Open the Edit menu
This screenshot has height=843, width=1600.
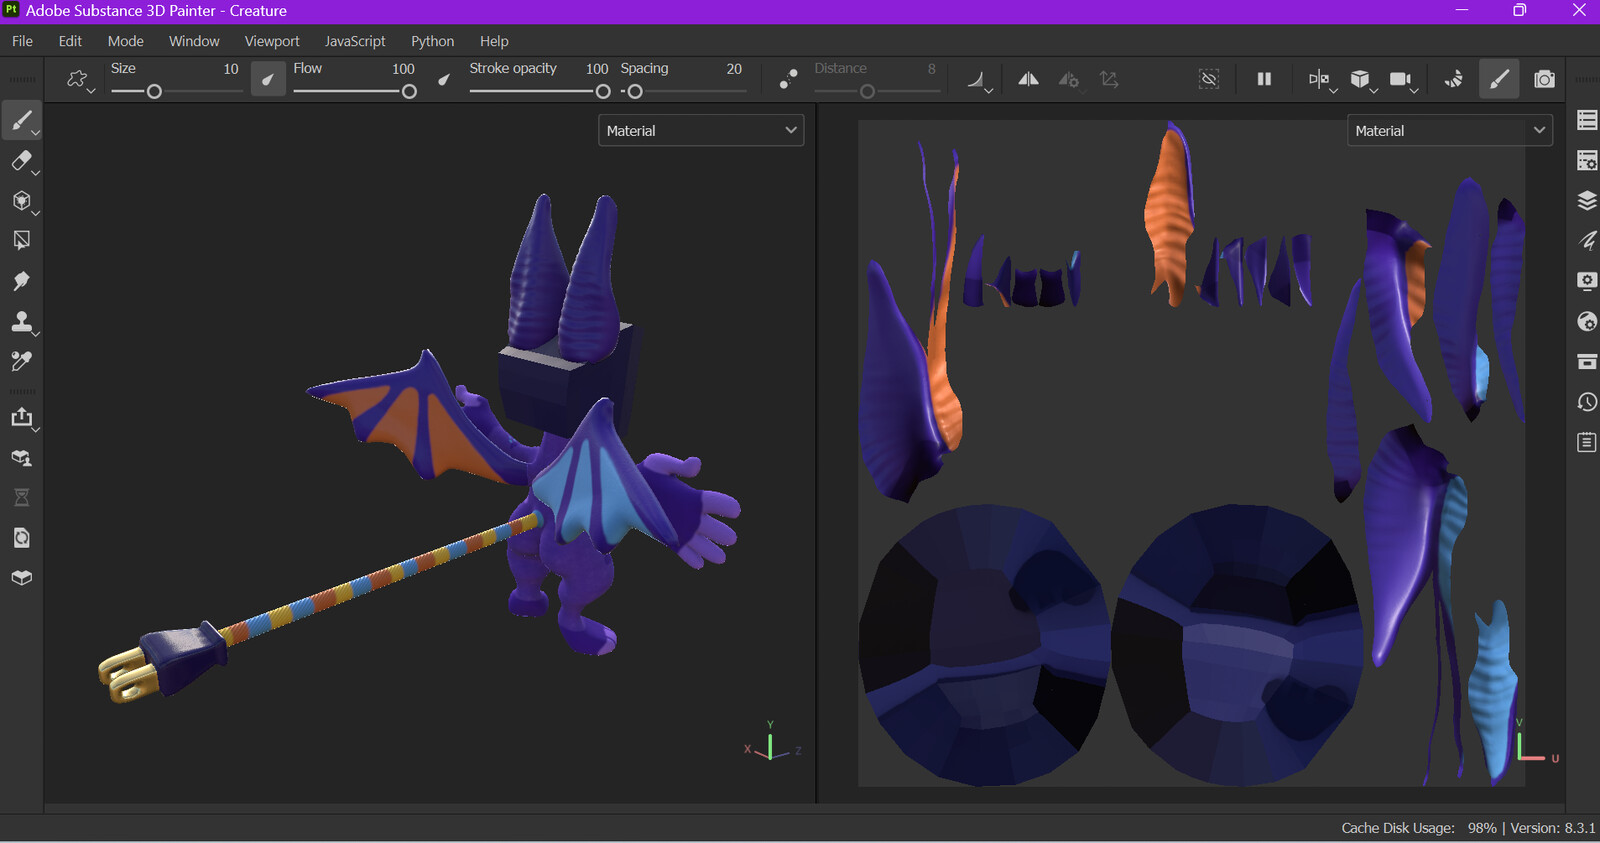tap(70, 41)
